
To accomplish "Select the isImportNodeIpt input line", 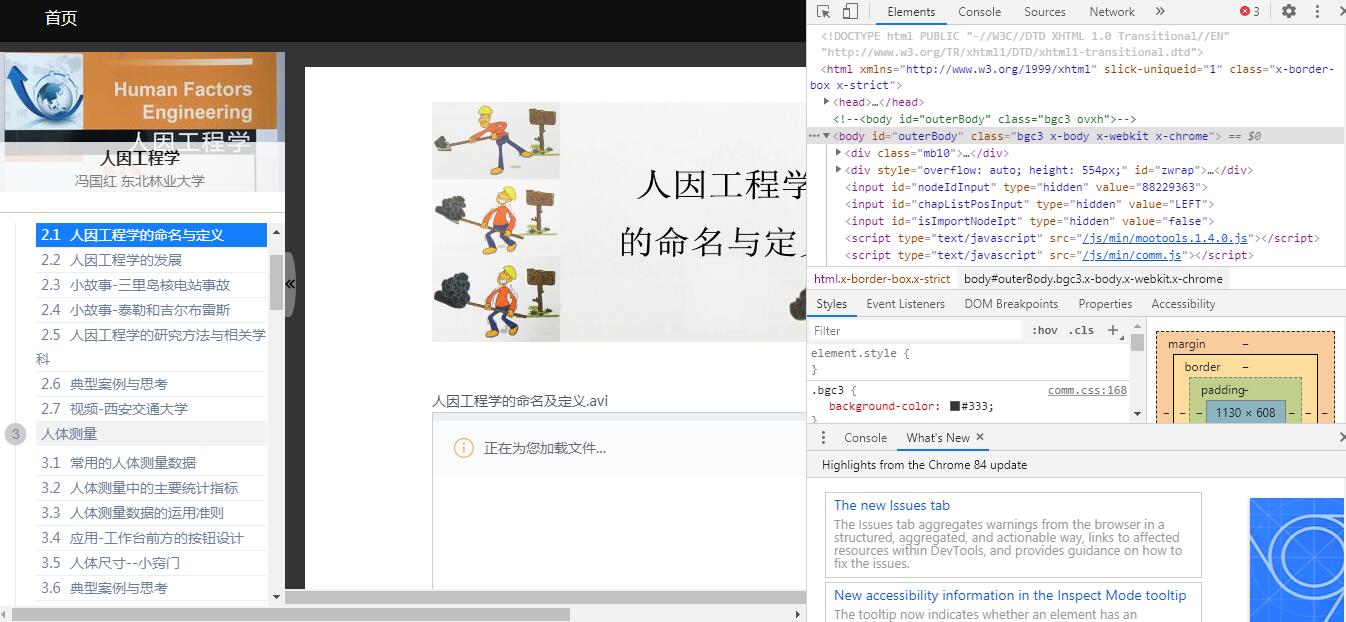I will [1030, 221].
